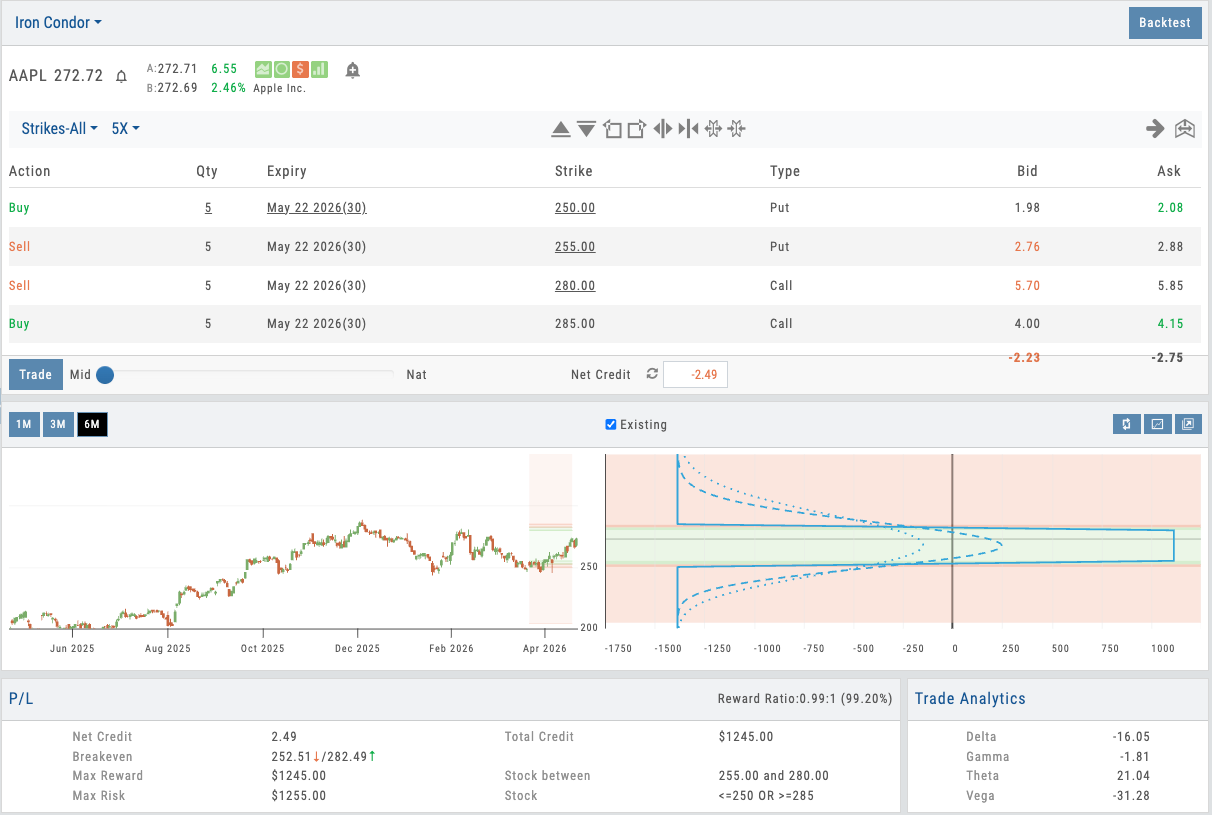Click the swap-axes icon above risk graph
The image size is (1212, 815).
1127,424
